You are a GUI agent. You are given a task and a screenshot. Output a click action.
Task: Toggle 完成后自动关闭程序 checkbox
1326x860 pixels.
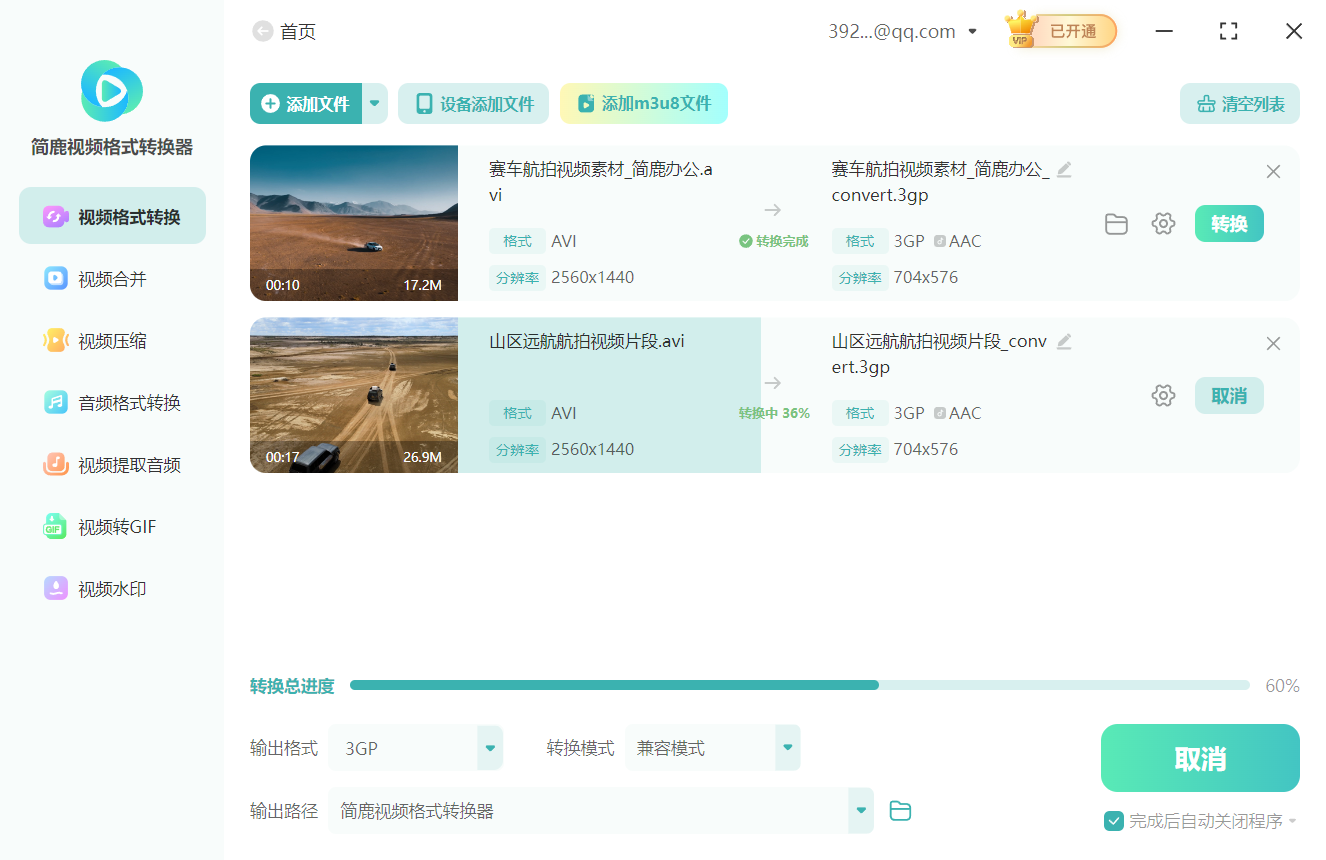1114,821
